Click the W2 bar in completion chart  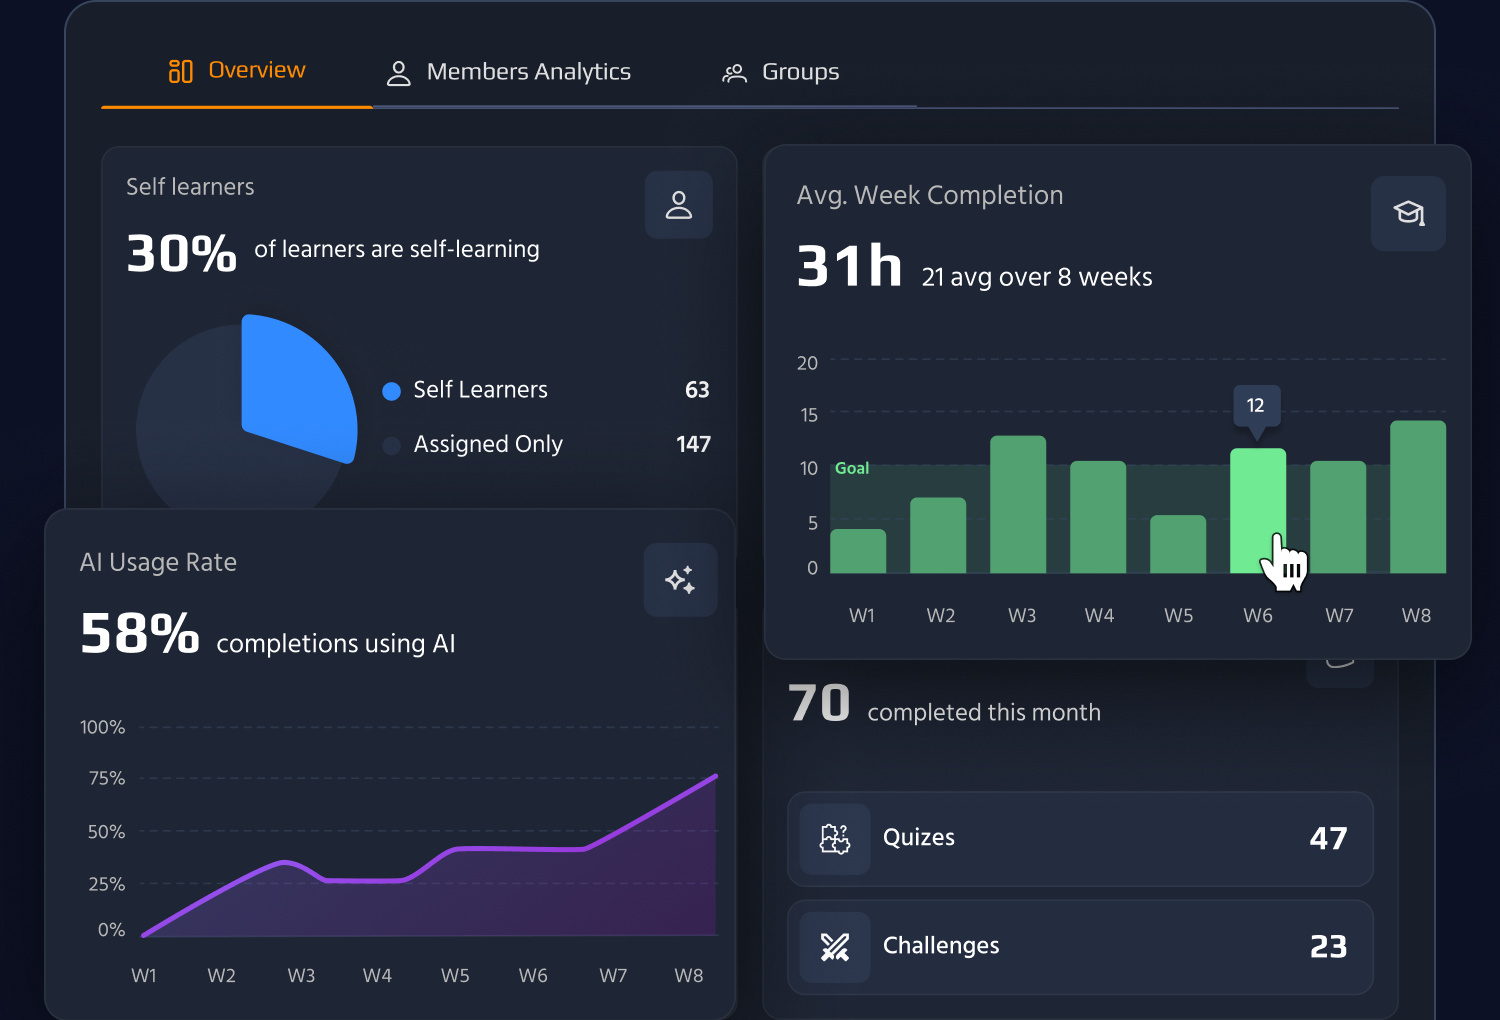coord(938,535)
